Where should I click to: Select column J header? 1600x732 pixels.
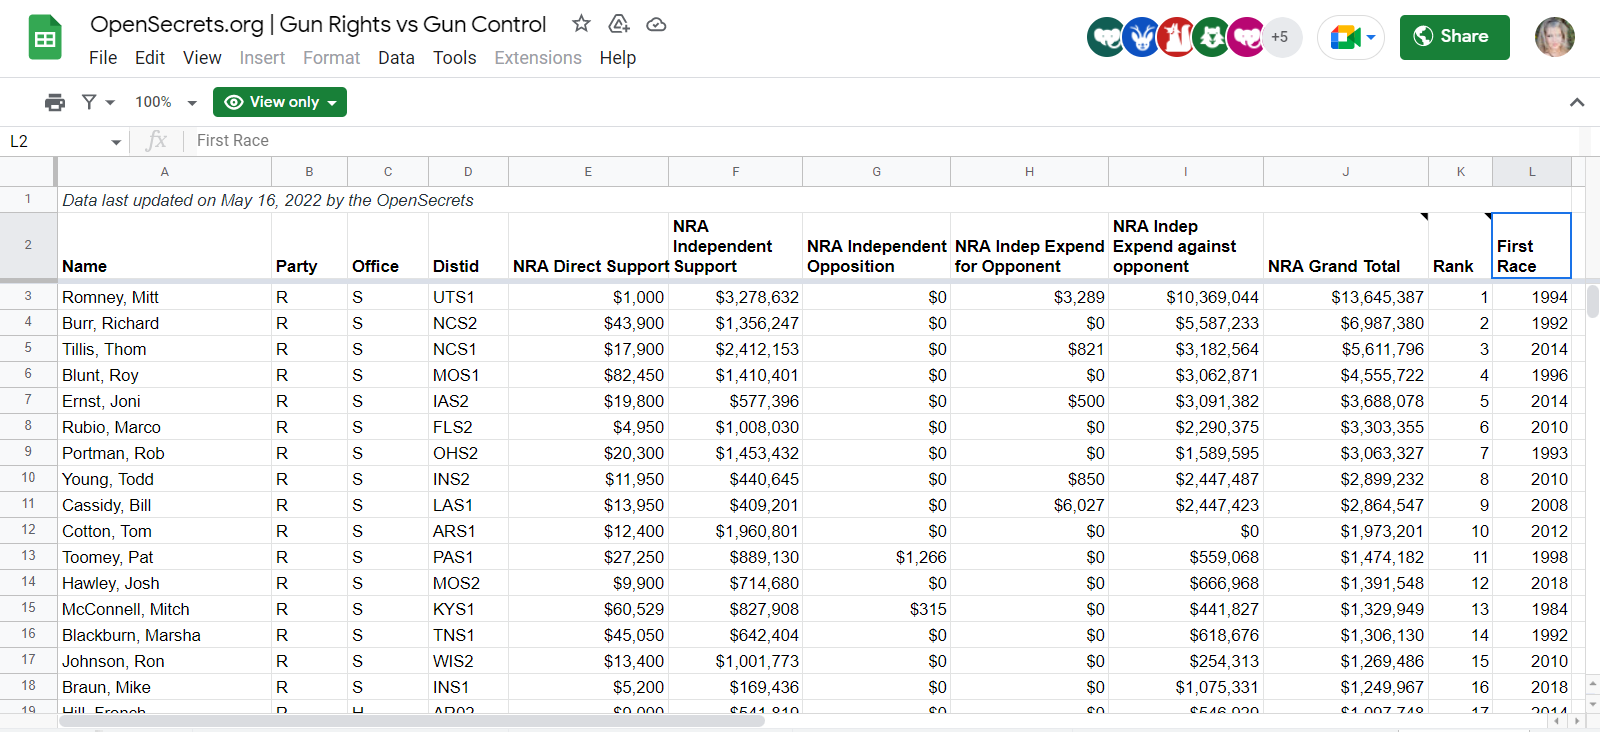point(1346,172)
